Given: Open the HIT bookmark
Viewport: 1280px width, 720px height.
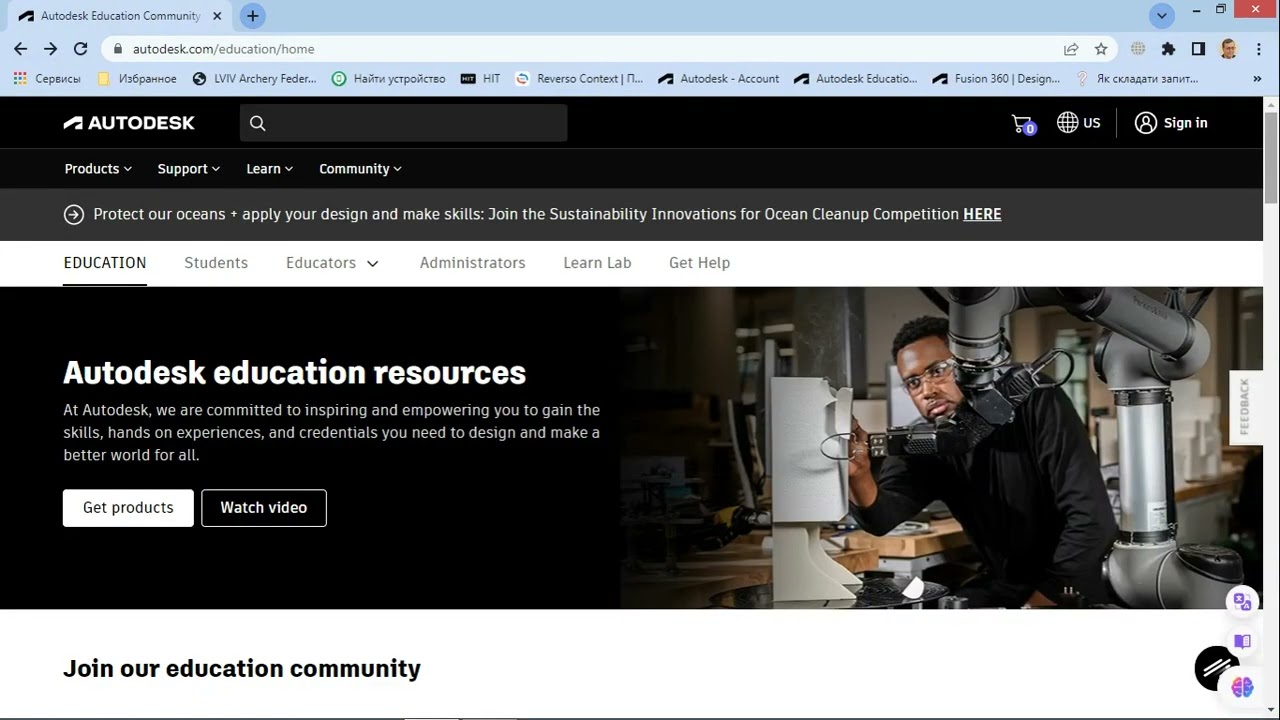Looking at the screenshot, I should coord(480,78).
